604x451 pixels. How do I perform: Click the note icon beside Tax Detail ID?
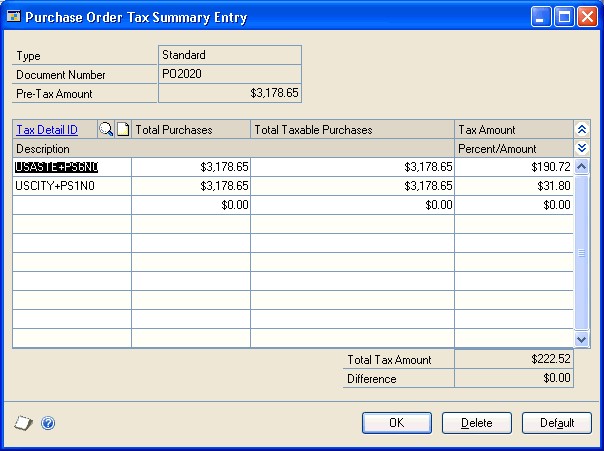123,129
